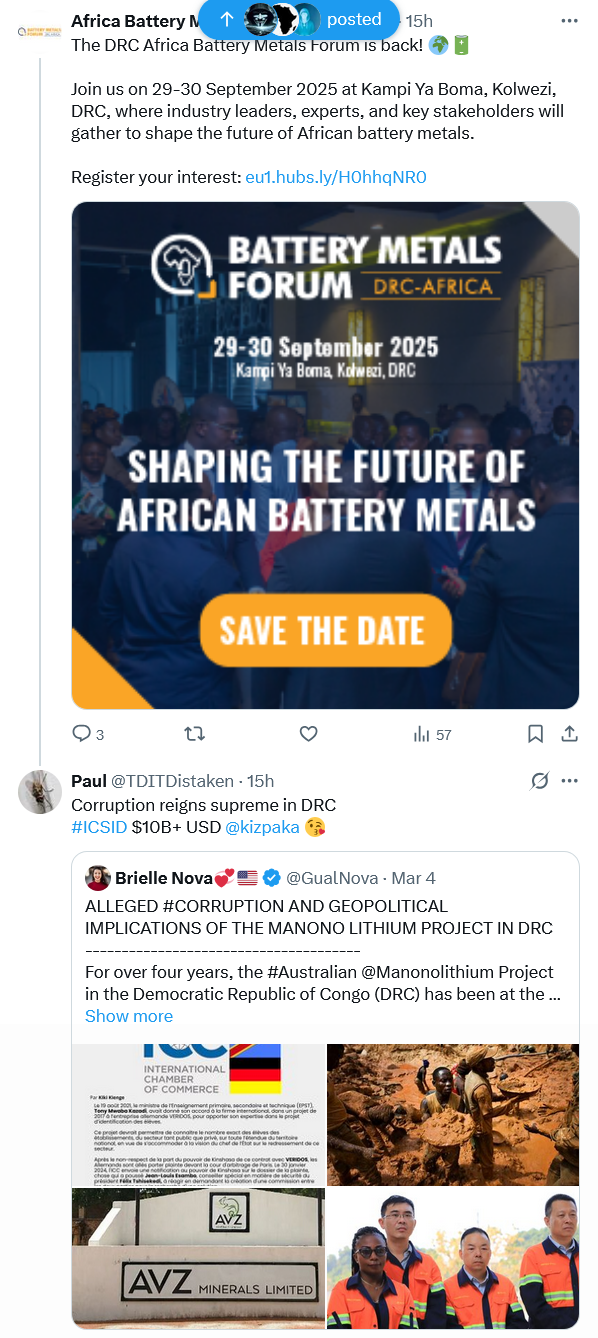Image resolution: width=598 pixels, height=1338 pixels.
Task: Open the @kizpaka mention
Action: pos(262,827)
